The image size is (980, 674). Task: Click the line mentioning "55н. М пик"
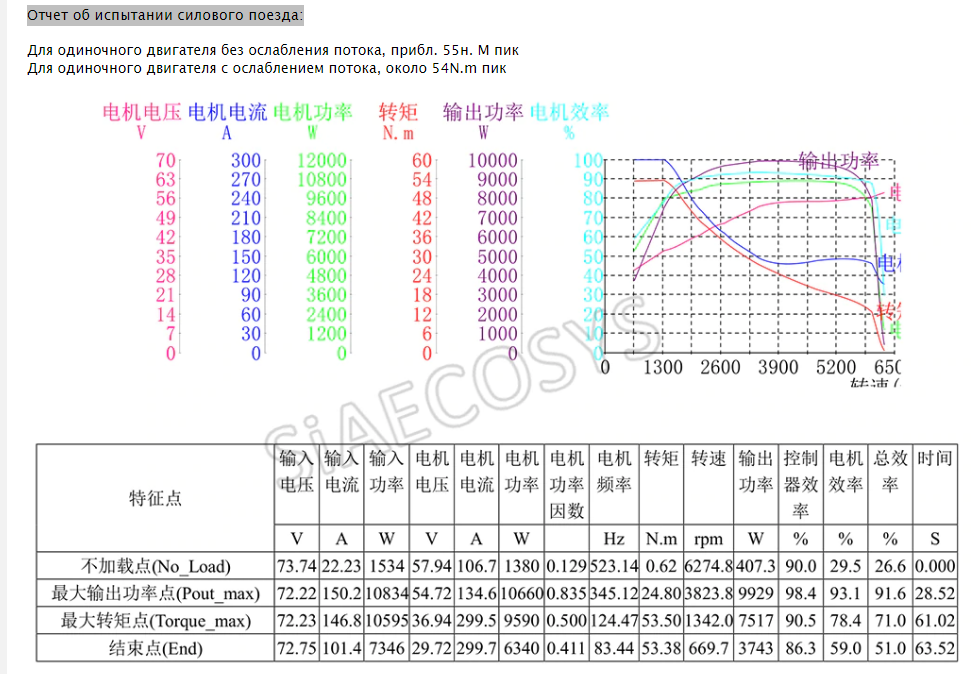point(273,50)
